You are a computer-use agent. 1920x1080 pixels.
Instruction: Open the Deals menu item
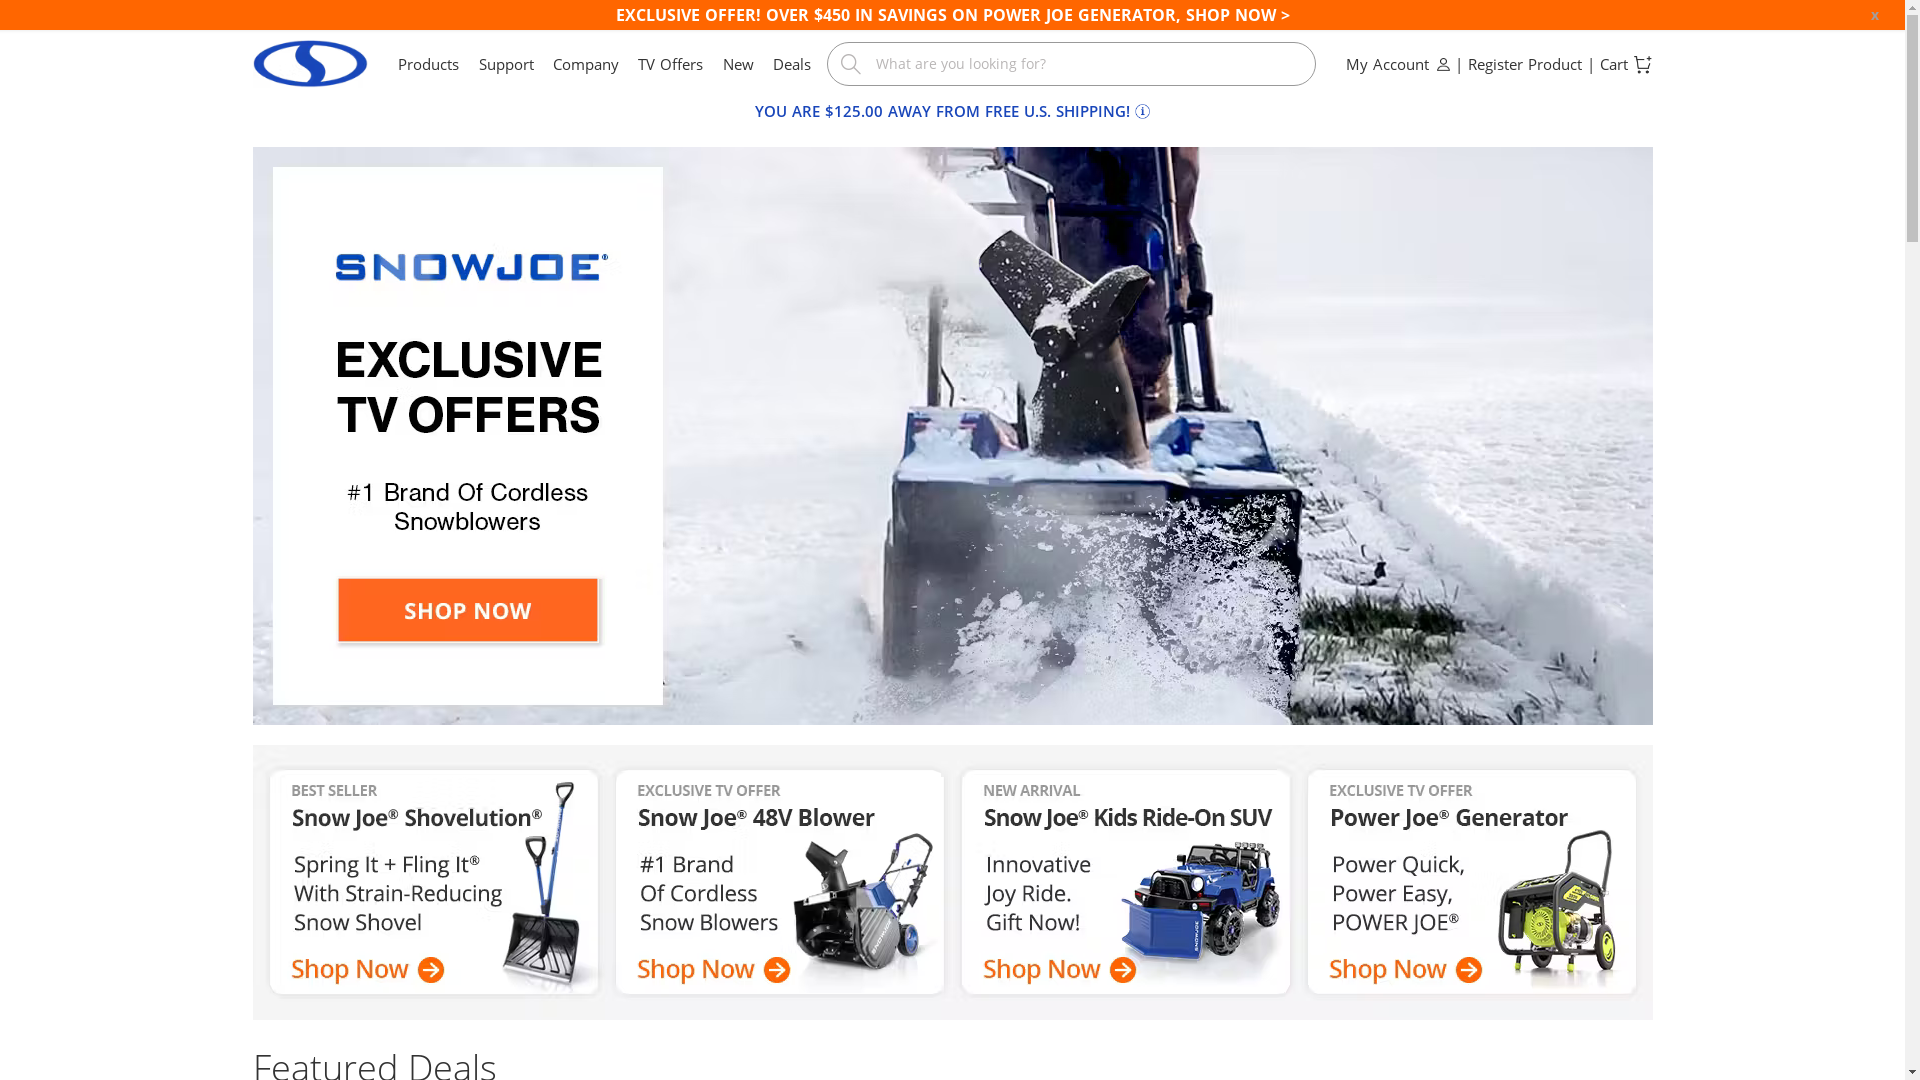(x=791, y=64)
